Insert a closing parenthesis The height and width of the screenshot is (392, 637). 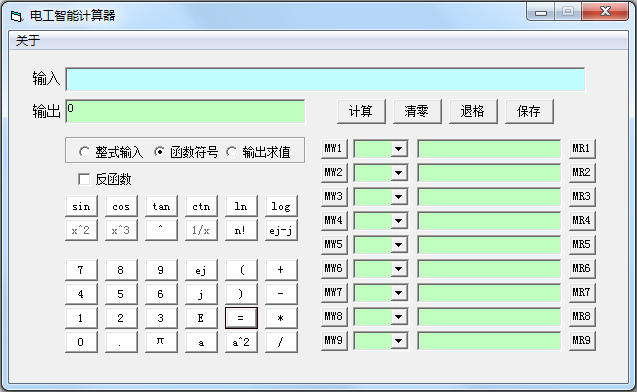click(241, 294)
